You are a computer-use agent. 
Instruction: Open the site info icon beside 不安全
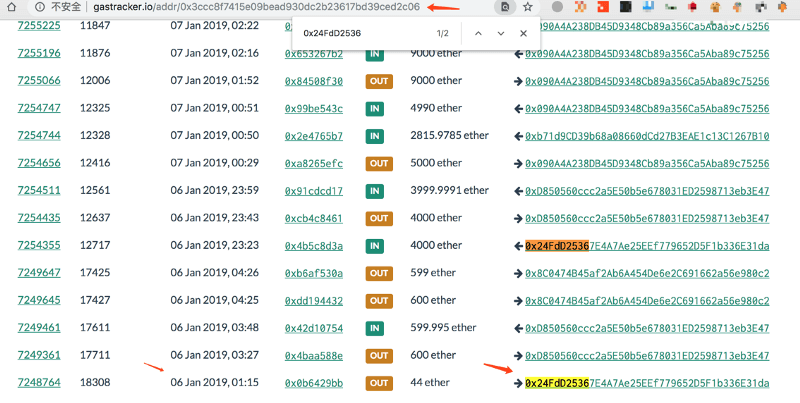[40, 7]
